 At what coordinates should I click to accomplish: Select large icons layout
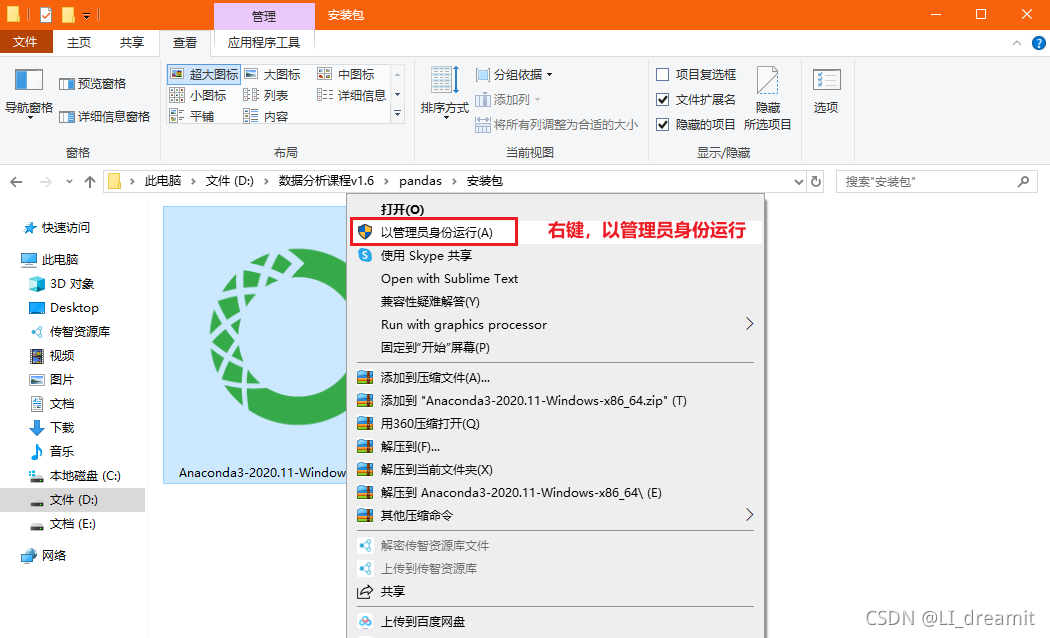273,74
